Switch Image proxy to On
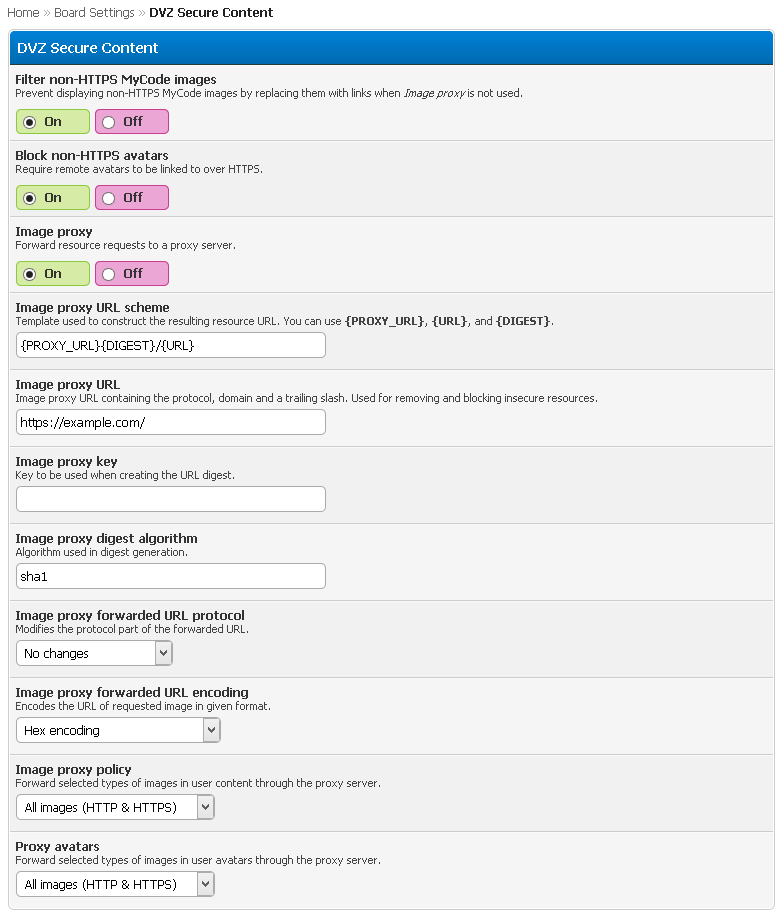This screenshot has width=780, height=916. (x=30, y=274)
